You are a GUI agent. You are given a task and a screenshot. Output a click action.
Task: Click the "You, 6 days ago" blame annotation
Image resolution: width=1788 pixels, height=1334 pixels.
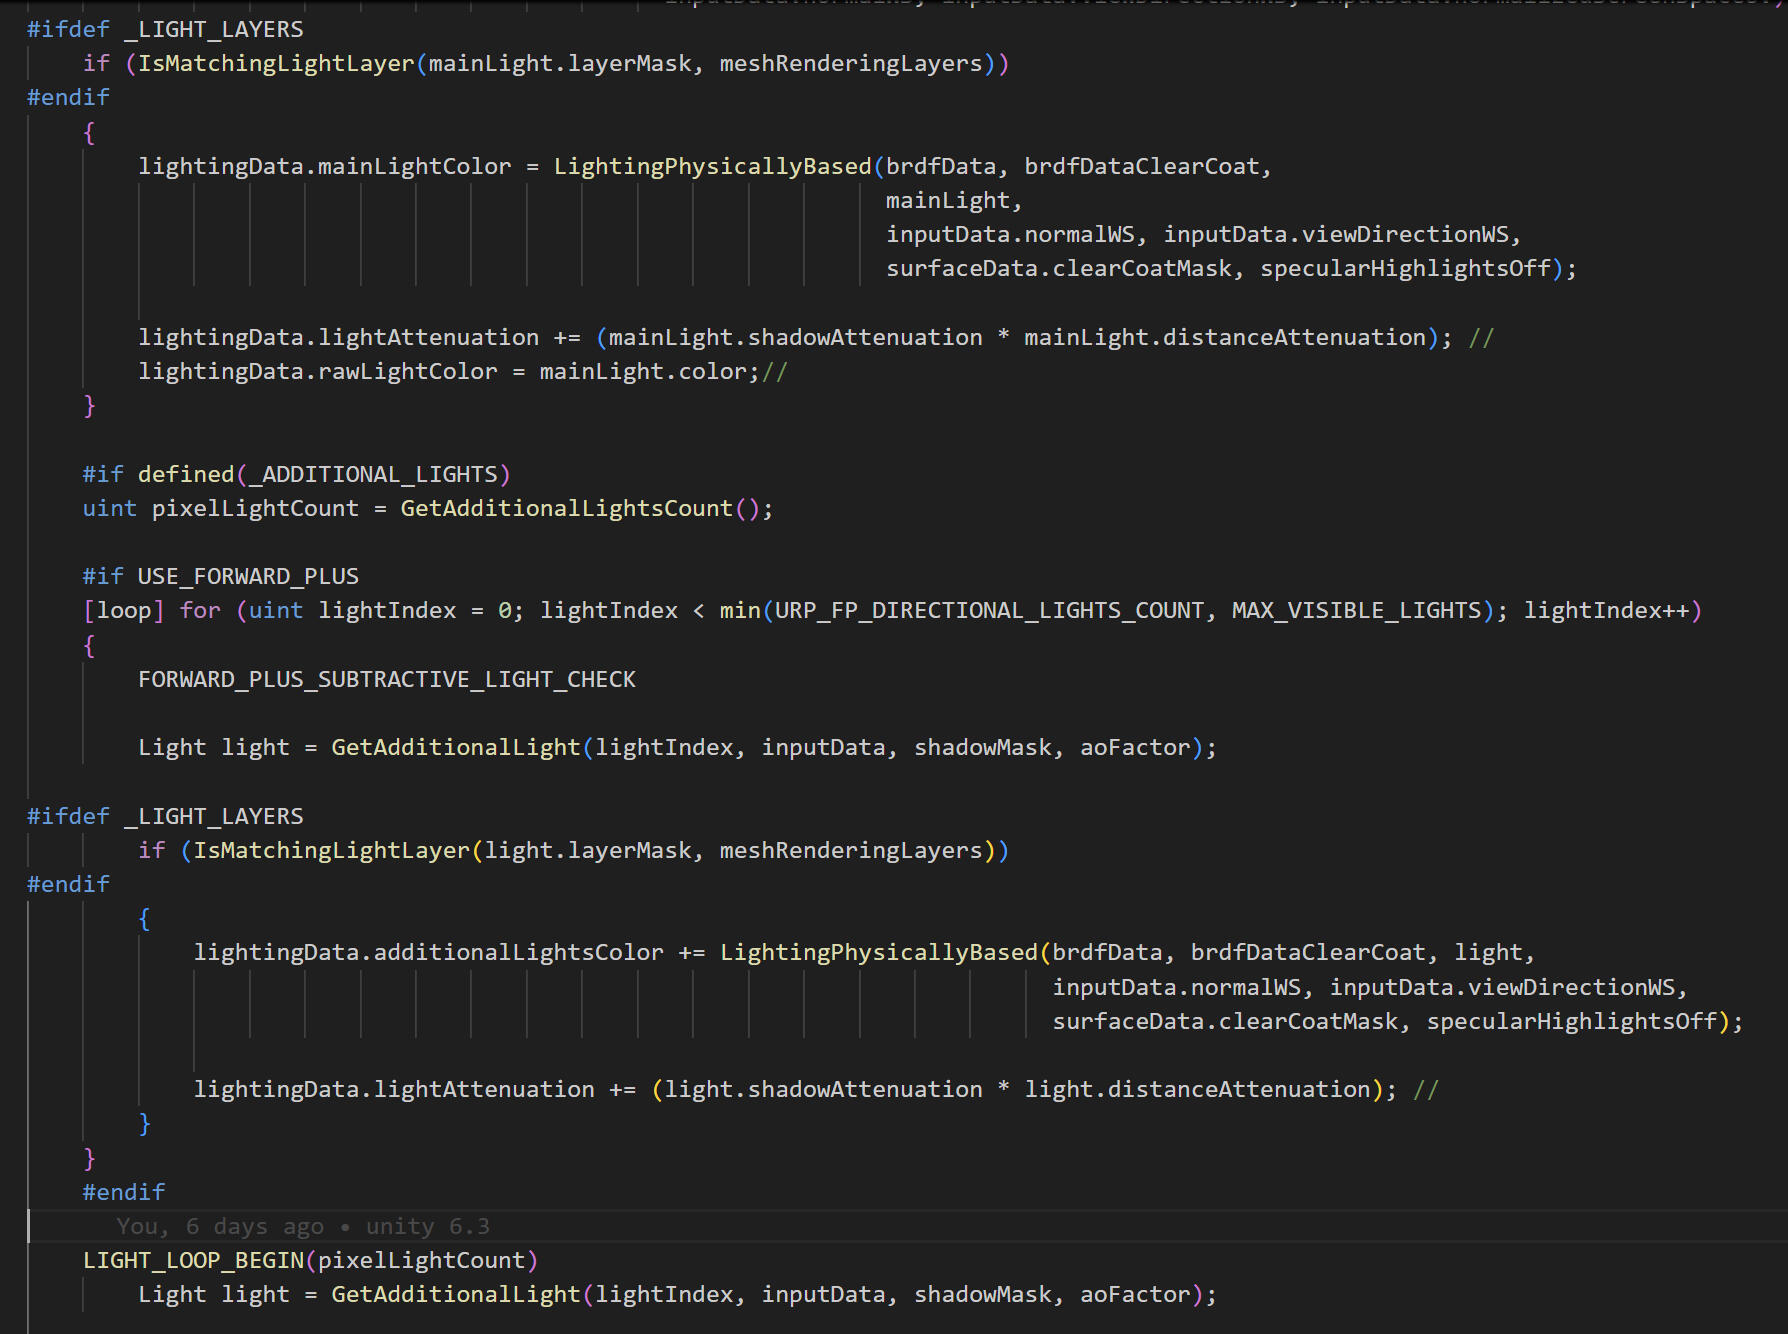point(220,1226)
